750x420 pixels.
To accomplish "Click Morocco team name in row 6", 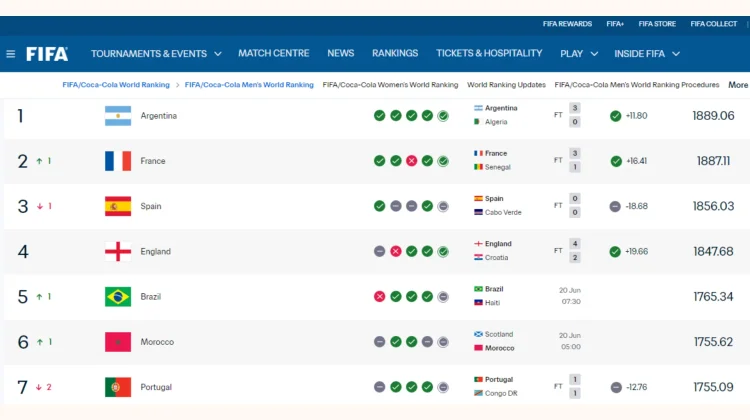I will (157, 342).
